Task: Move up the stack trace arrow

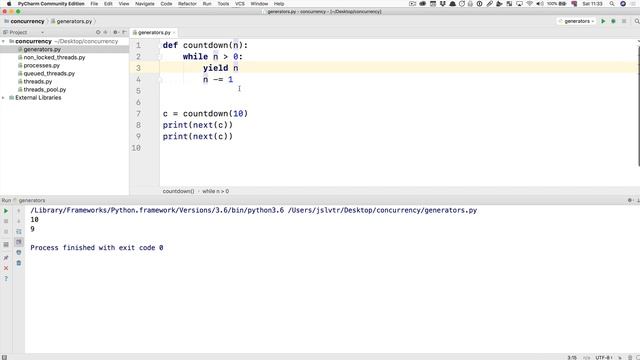Action: 19,211
